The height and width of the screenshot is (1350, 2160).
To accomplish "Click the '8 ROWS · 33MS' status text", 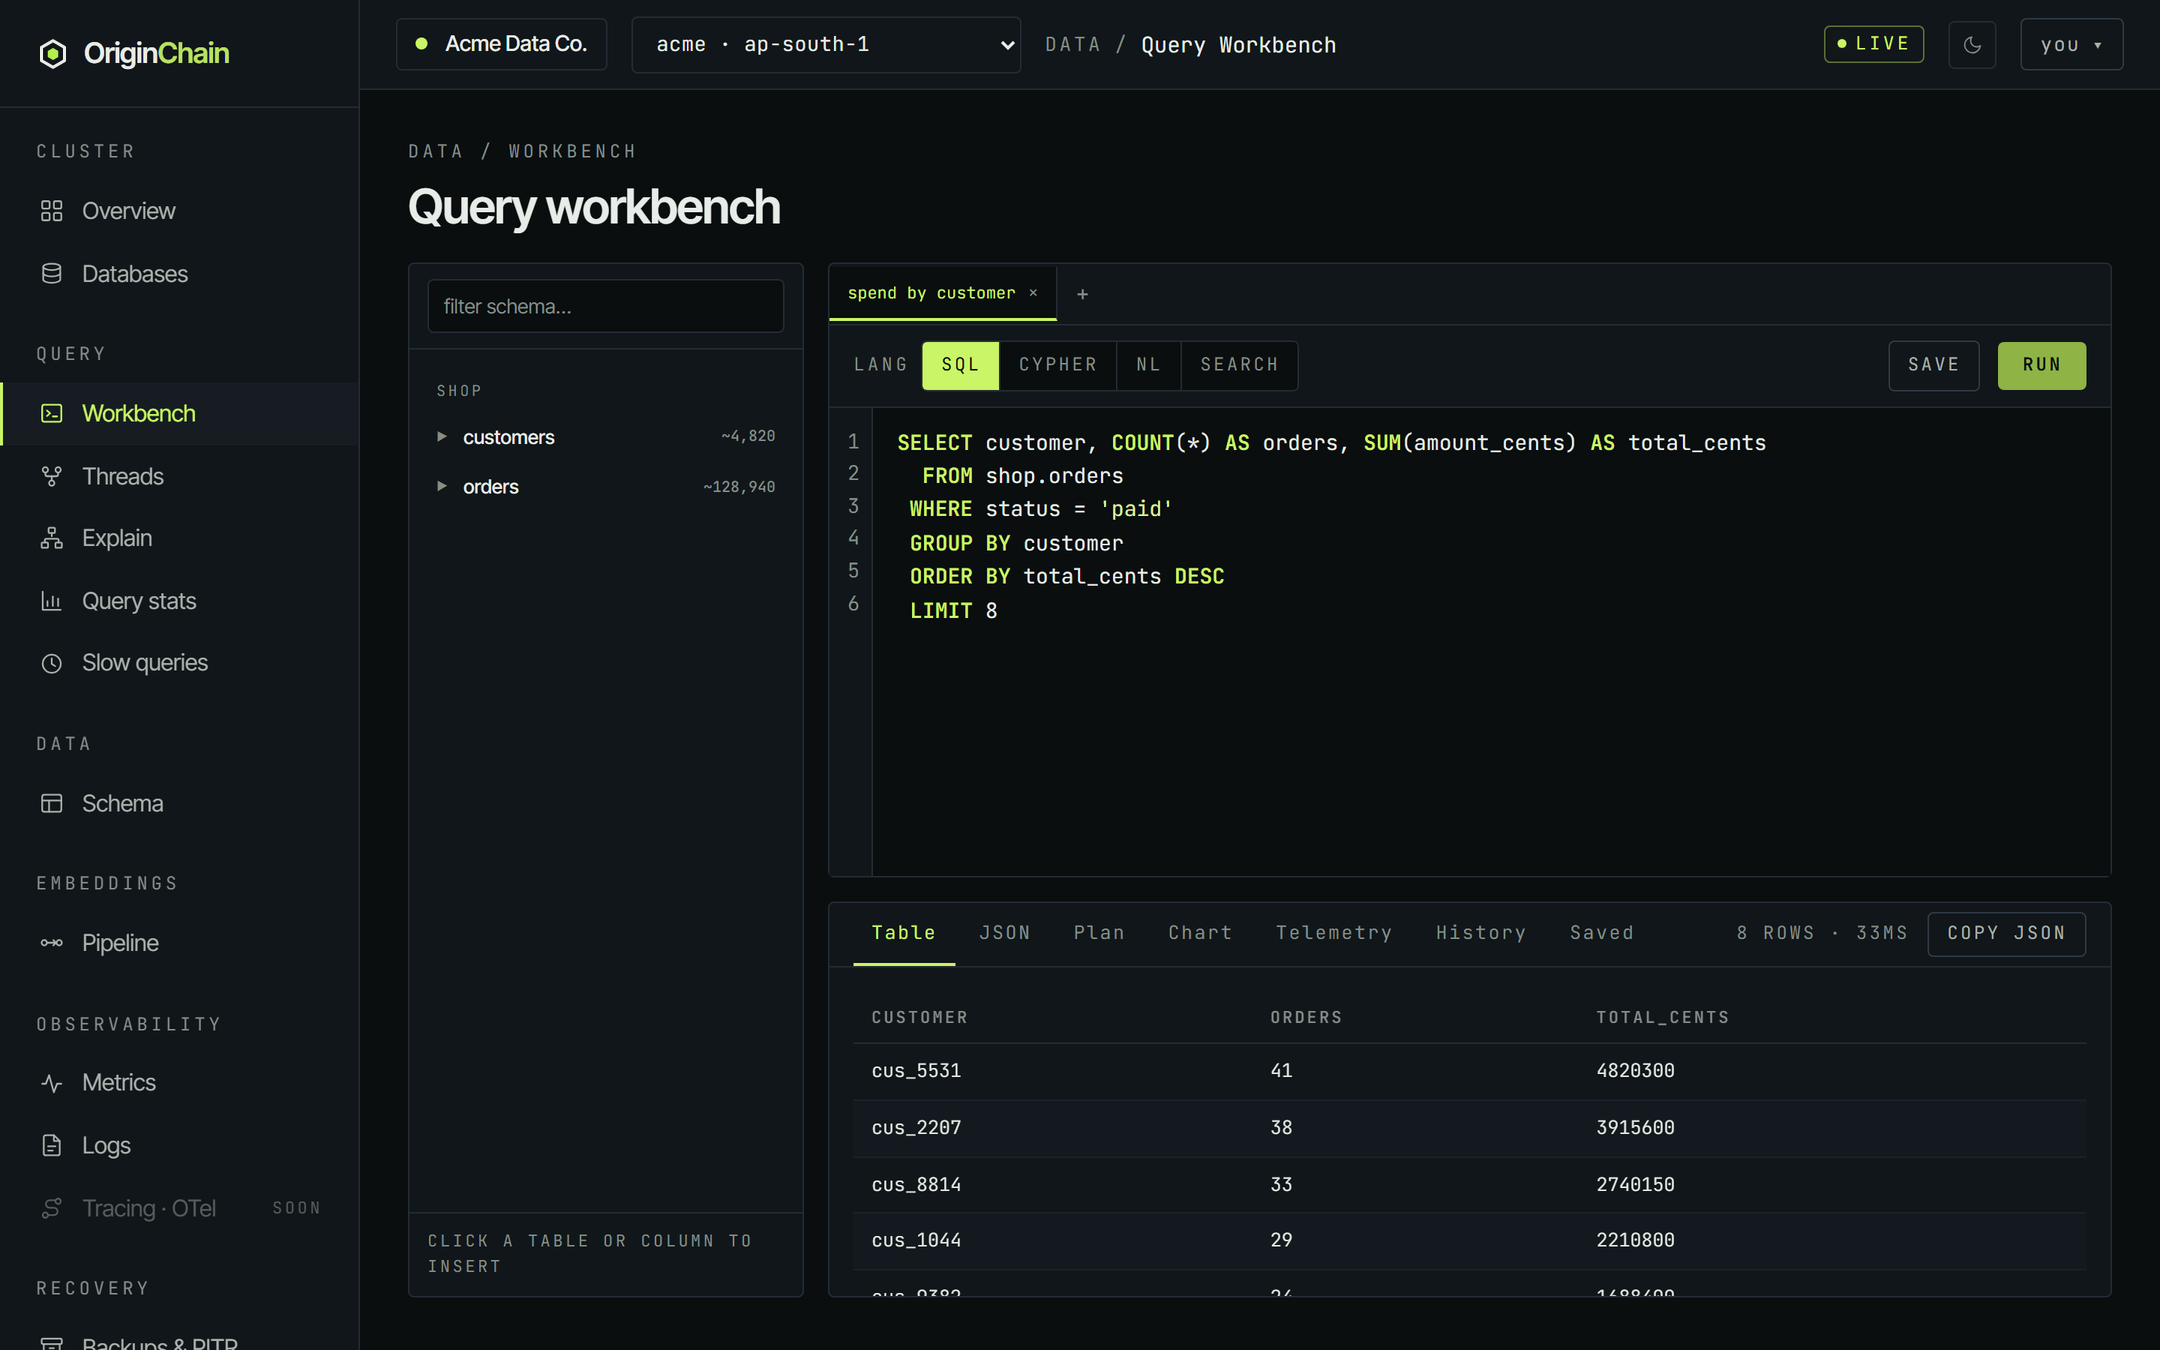I will point(1822,933).
